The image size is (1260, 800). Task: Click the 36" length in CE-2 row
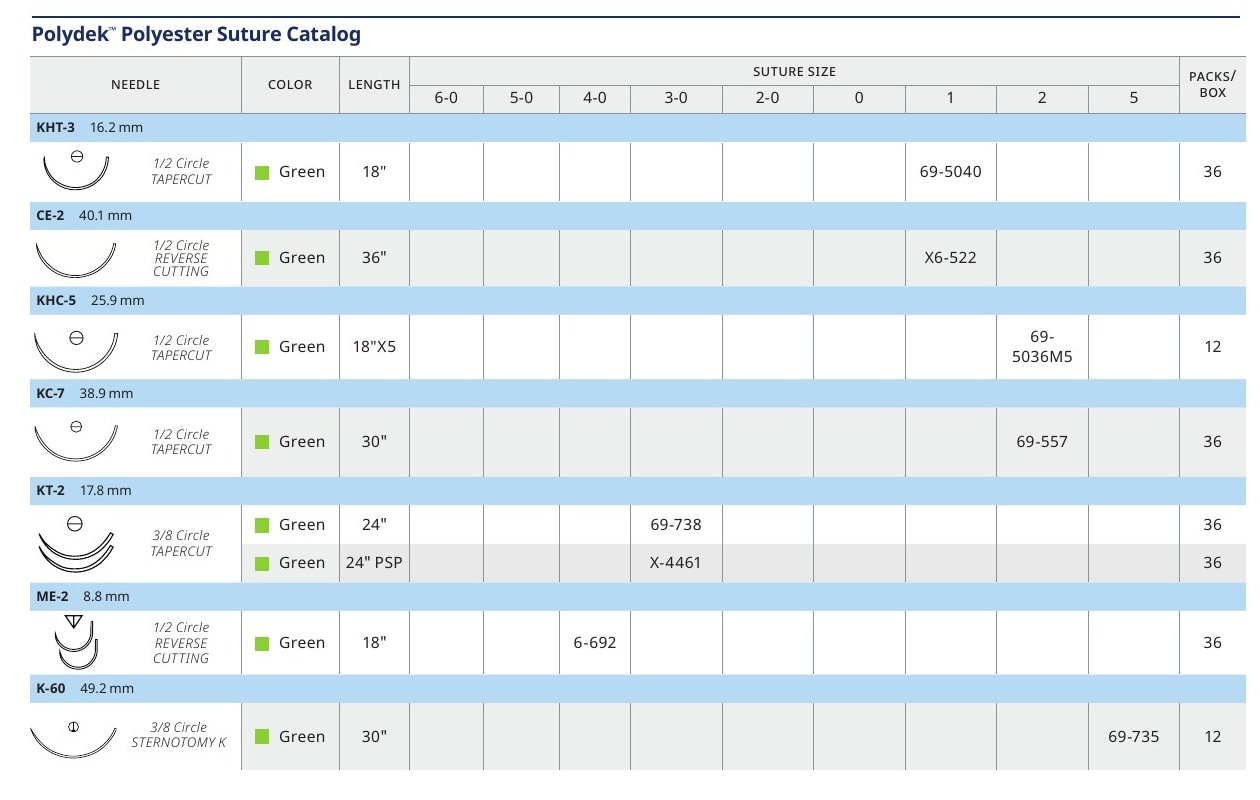pos(374,258)
